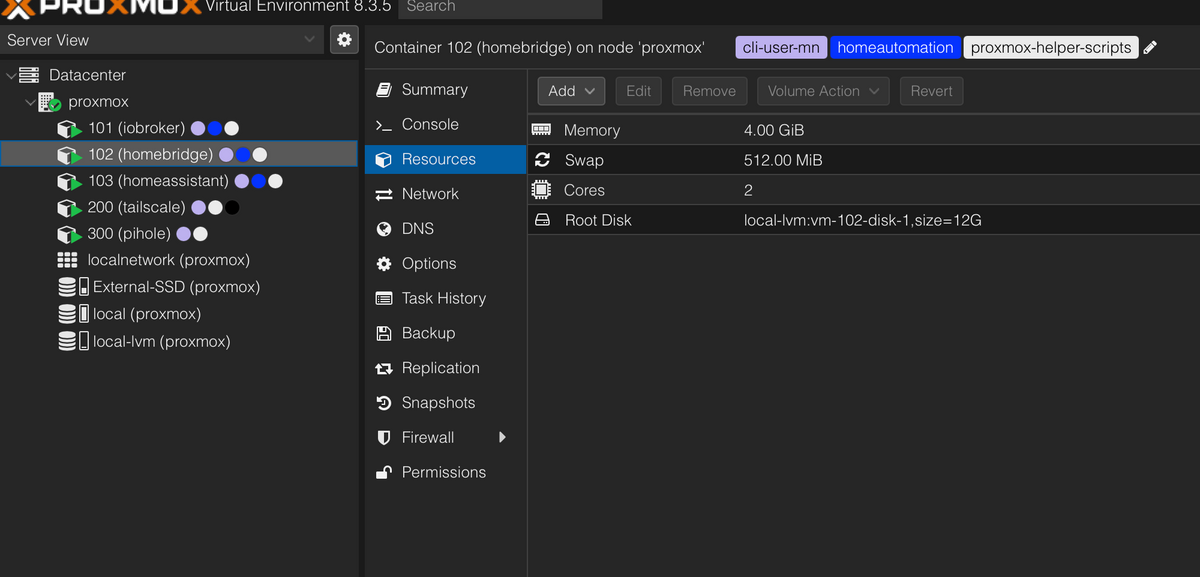Viewport: 1200px width, 577px height.
Task: Click the DNS globe icon
Action: click(384, 229)
